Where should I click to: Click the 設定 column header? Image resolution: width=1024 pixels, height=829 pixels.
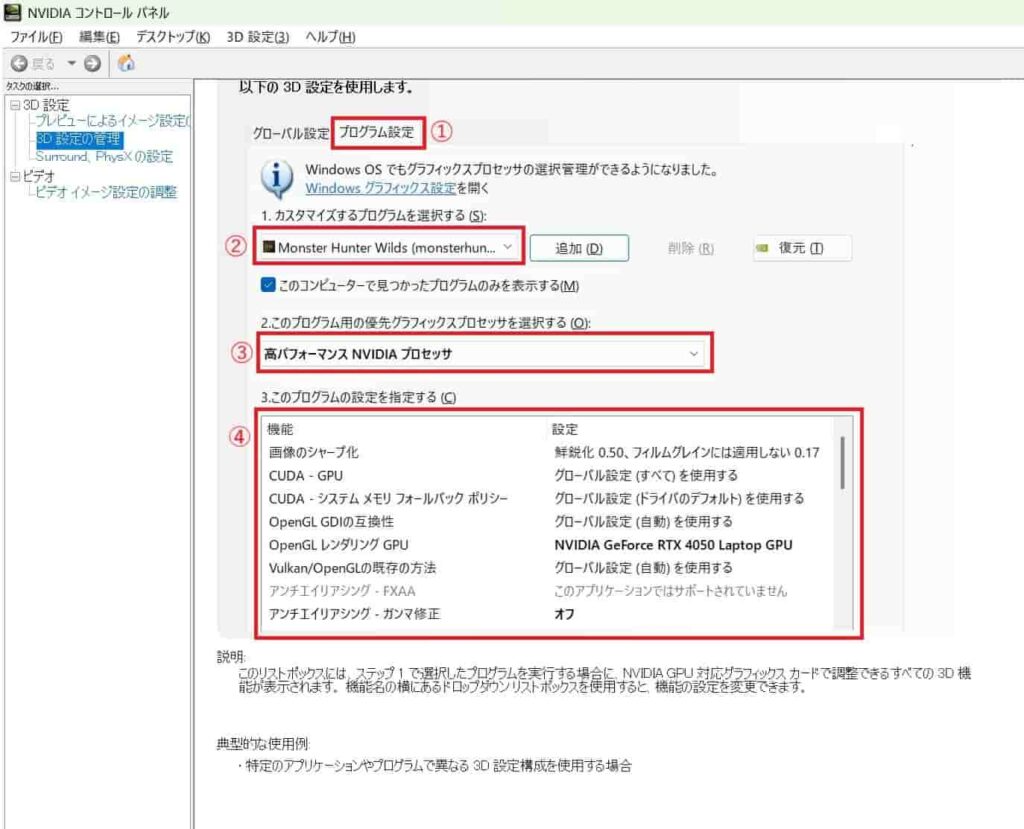tap(565, 429)
